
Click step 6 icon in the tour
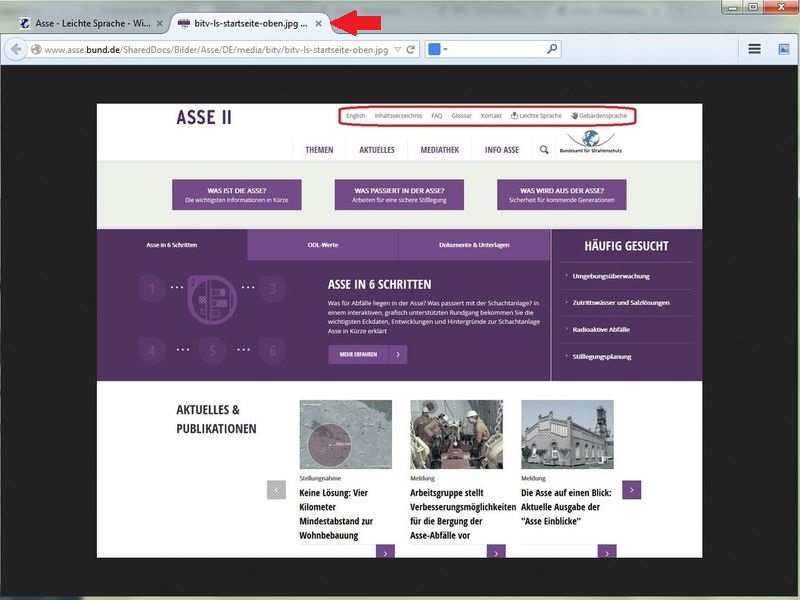pos(272,351)
